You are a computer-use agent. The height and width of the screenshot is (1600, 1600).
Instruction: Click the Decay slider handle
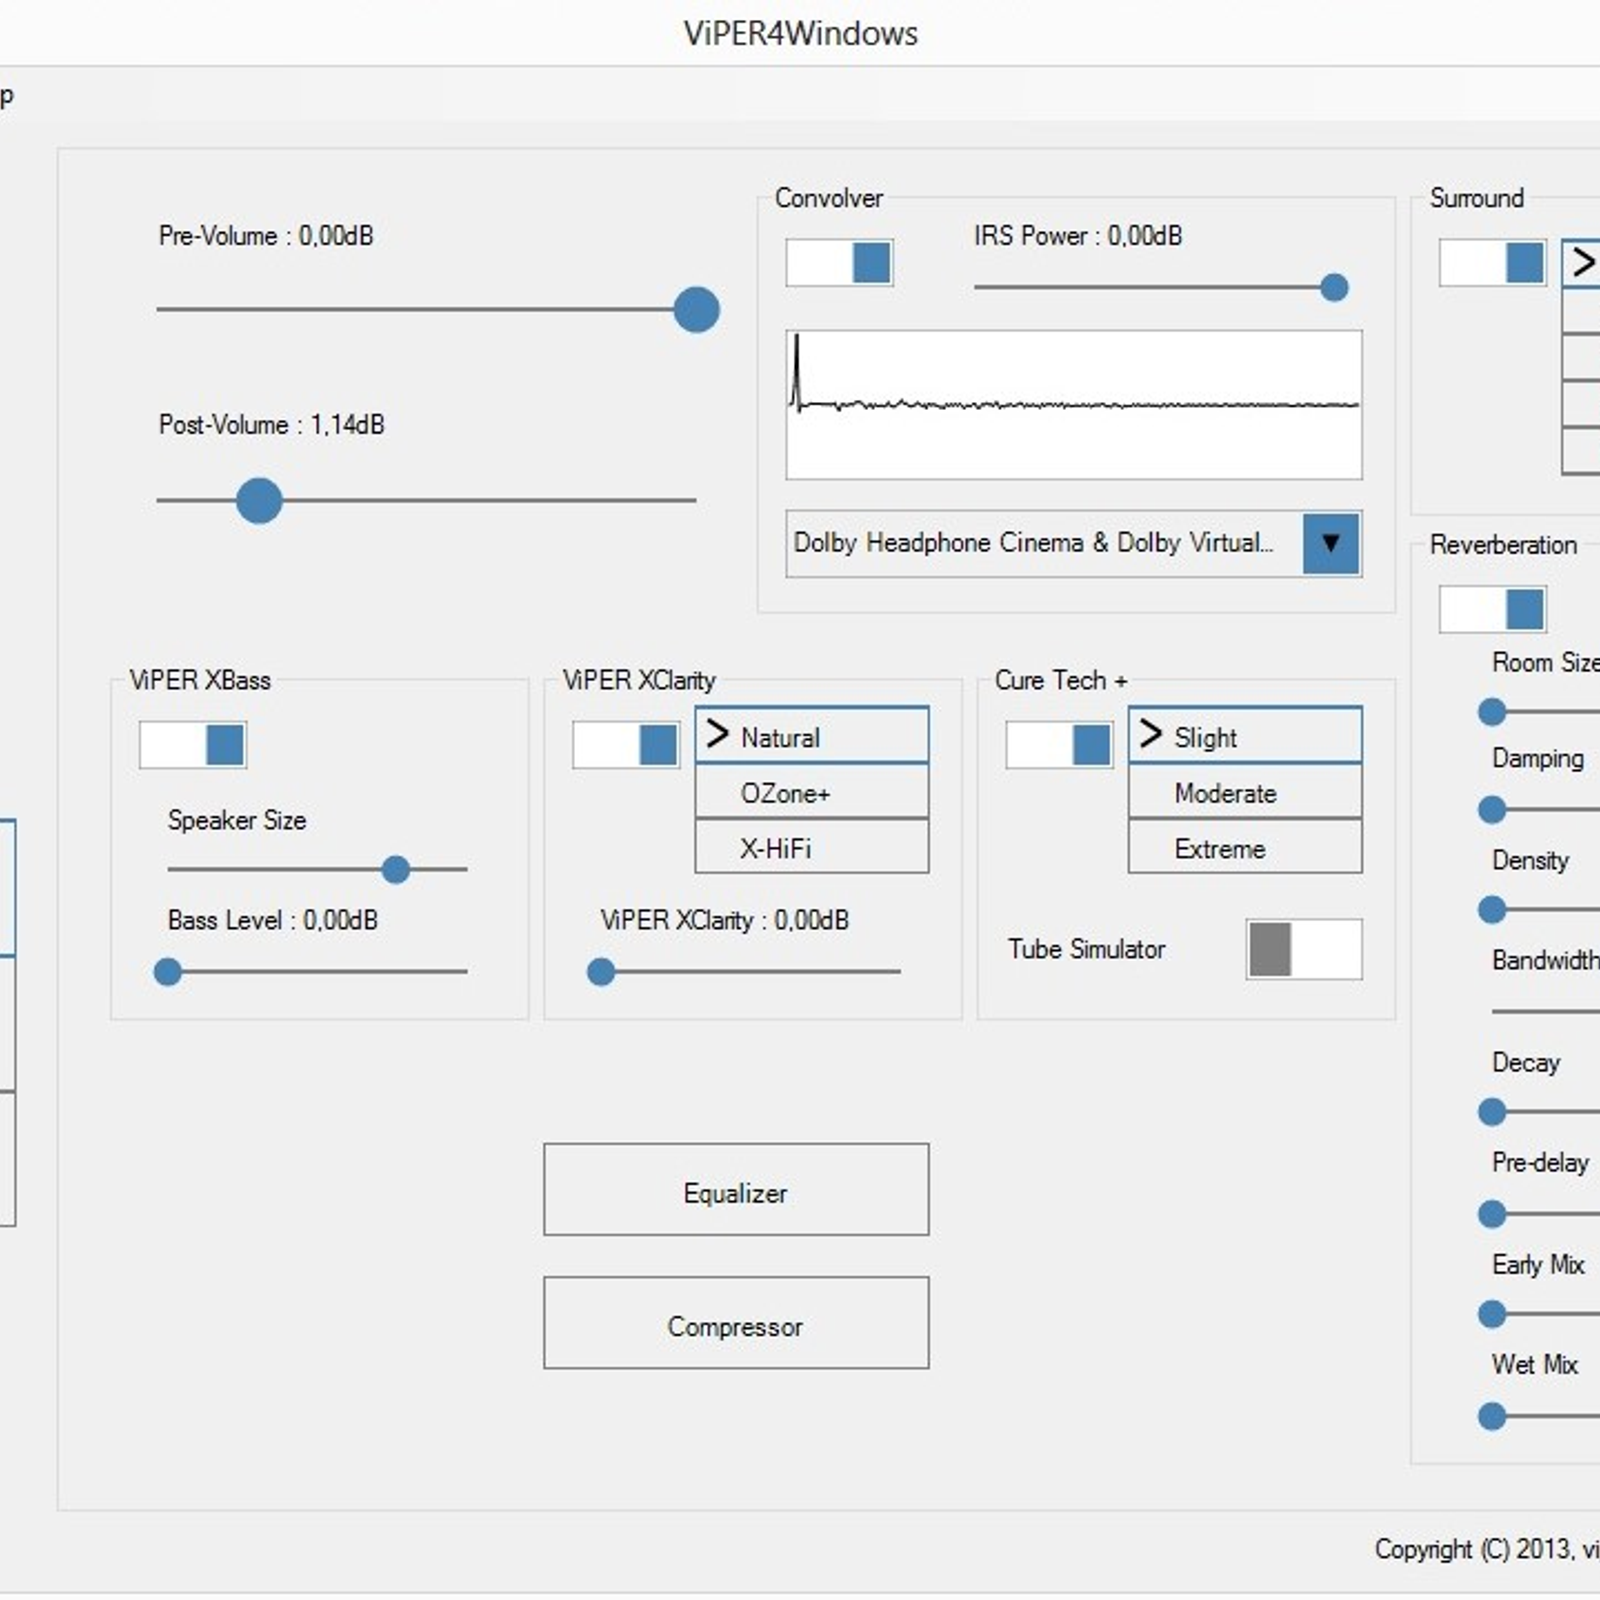pyautogui.click(x=1492, y=1112)
